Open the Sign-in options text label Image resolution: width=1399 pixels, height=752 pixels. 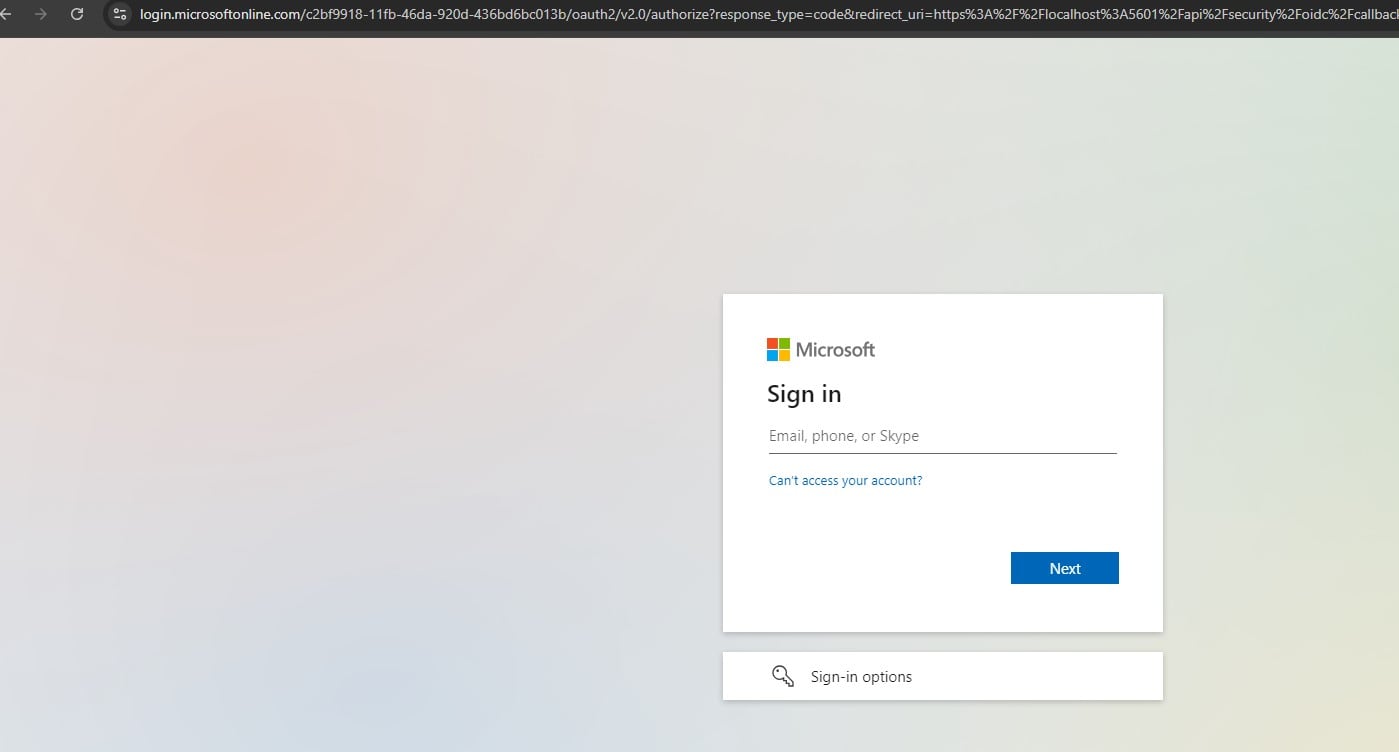[861, 677]
